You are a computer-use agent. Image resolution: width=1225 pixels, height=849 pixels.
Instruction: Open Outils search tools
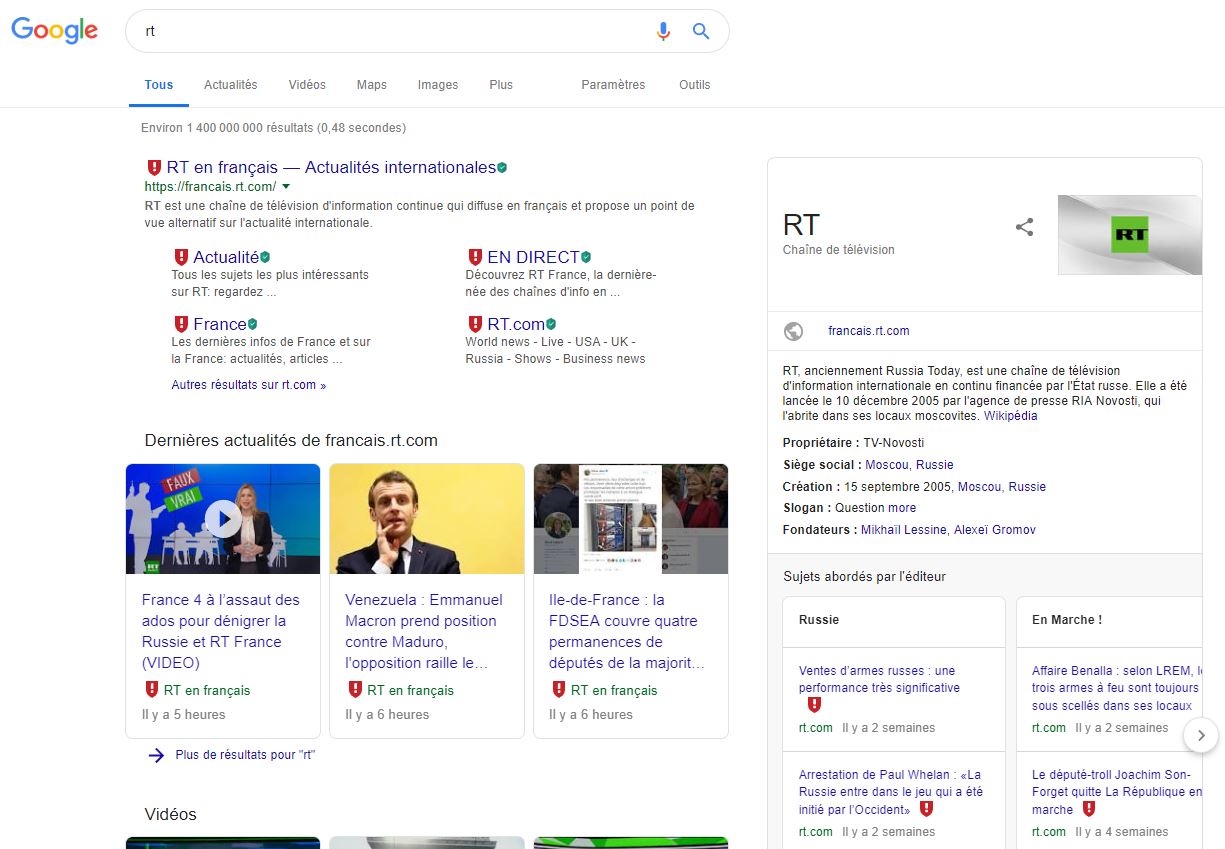click(x=694, y=85)
